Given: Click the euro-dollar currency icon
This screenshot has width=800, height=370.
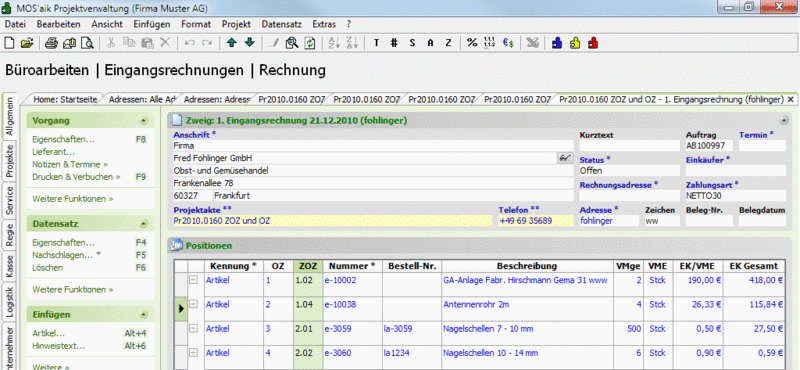Looking at the screenshot, I should (x=508, y=43).
